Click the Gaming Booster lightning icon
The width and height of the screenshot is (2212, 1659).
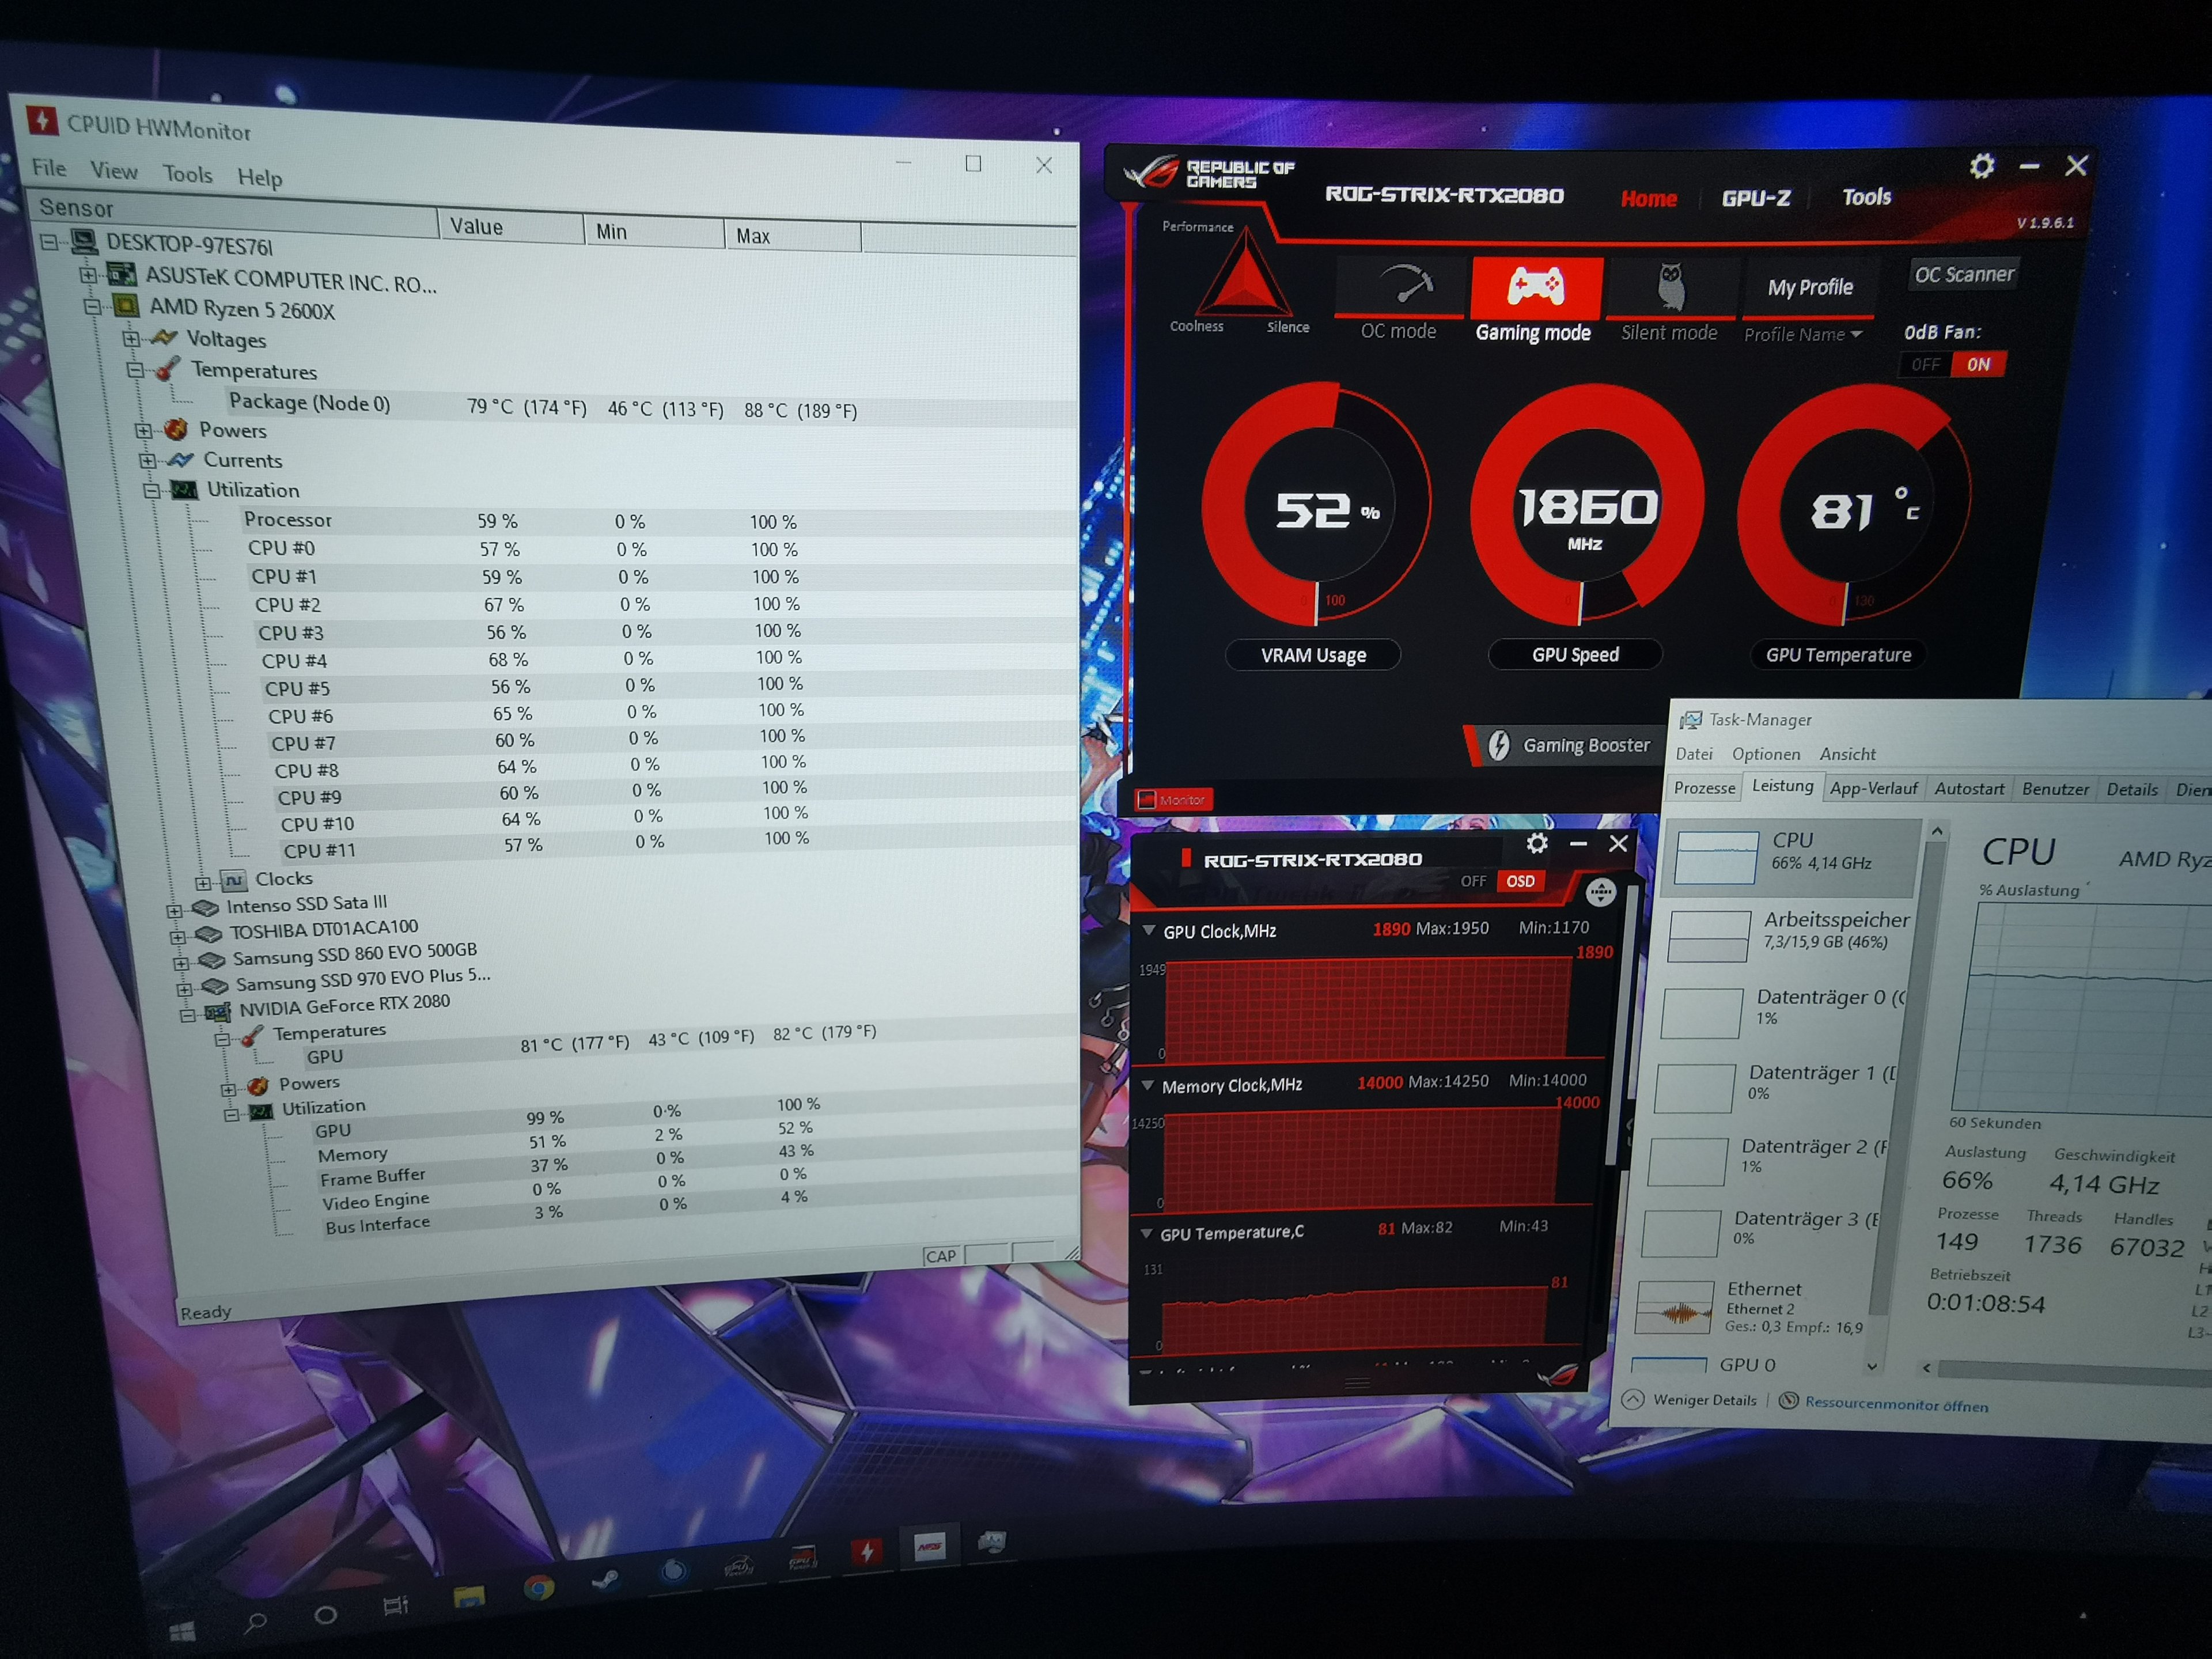pyautogui.click(x=1498, y=745)
